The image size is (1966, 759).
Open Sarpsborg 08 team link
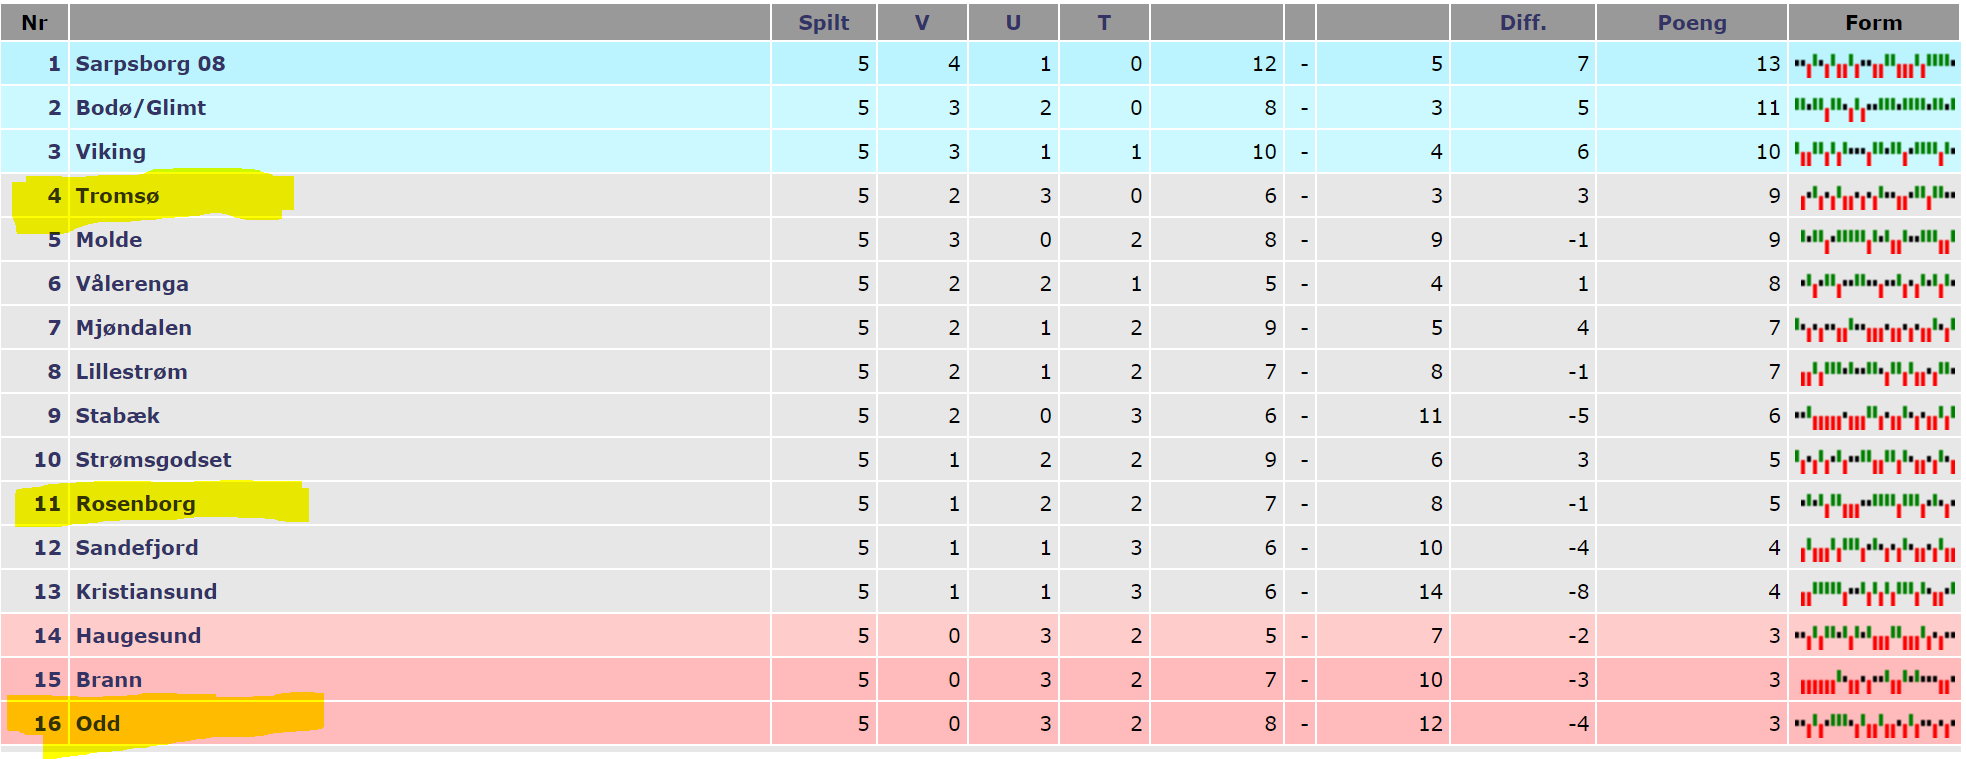click(150, 63)
